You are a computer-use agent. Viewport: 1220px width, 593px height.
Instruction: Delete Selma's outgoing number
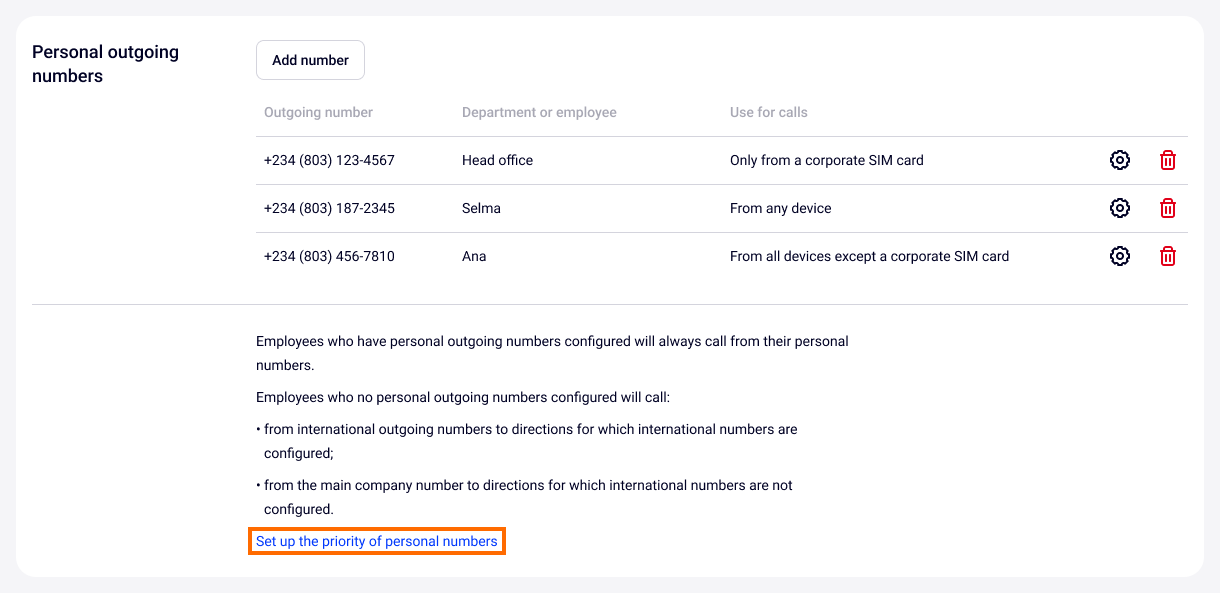coord(1167,208)
